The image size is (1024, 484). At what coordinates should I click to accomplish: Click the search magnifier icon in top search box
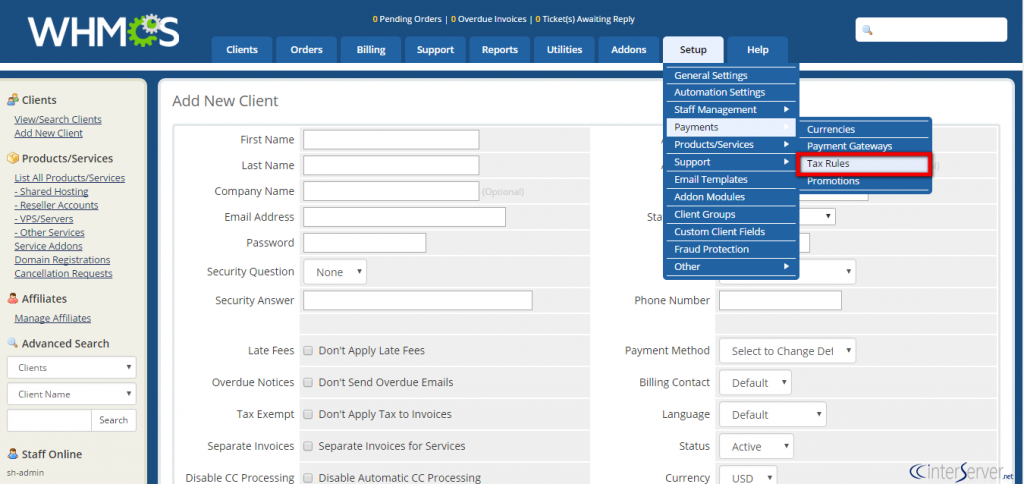tap(867, 30)
